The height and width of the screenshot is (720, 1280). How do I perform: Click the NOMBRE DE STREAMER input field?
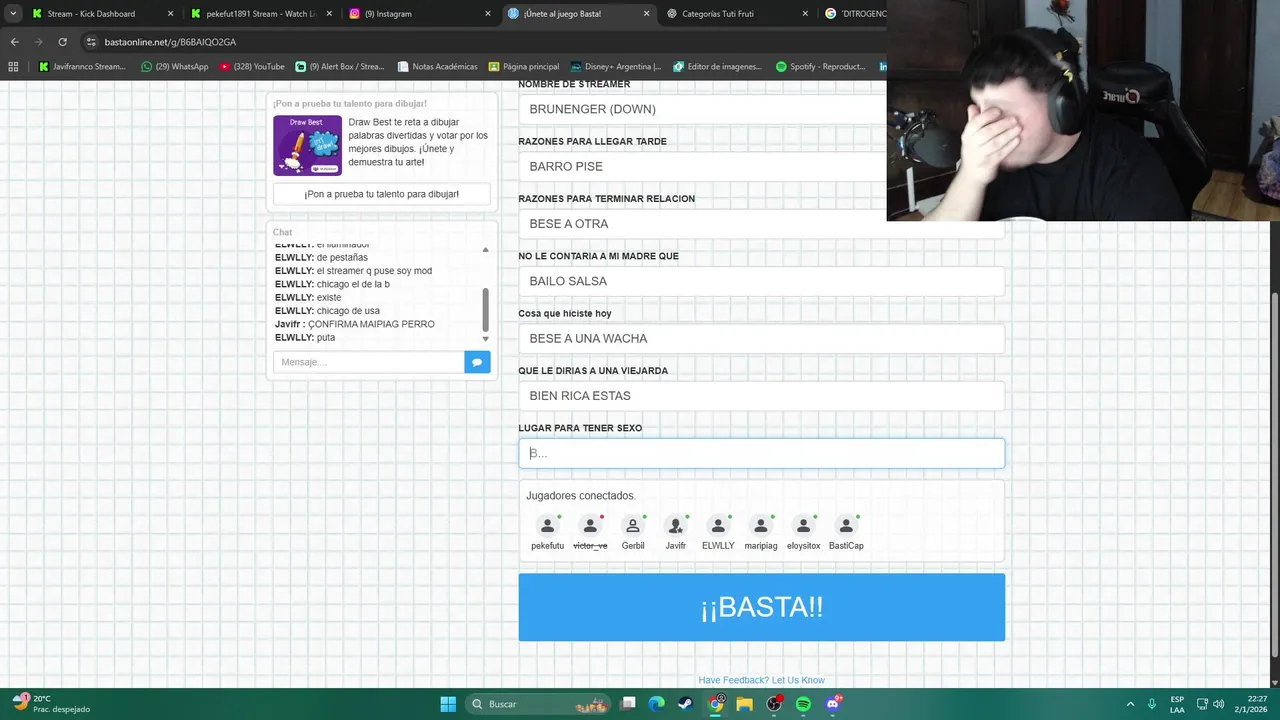click(x=702, y=109)
